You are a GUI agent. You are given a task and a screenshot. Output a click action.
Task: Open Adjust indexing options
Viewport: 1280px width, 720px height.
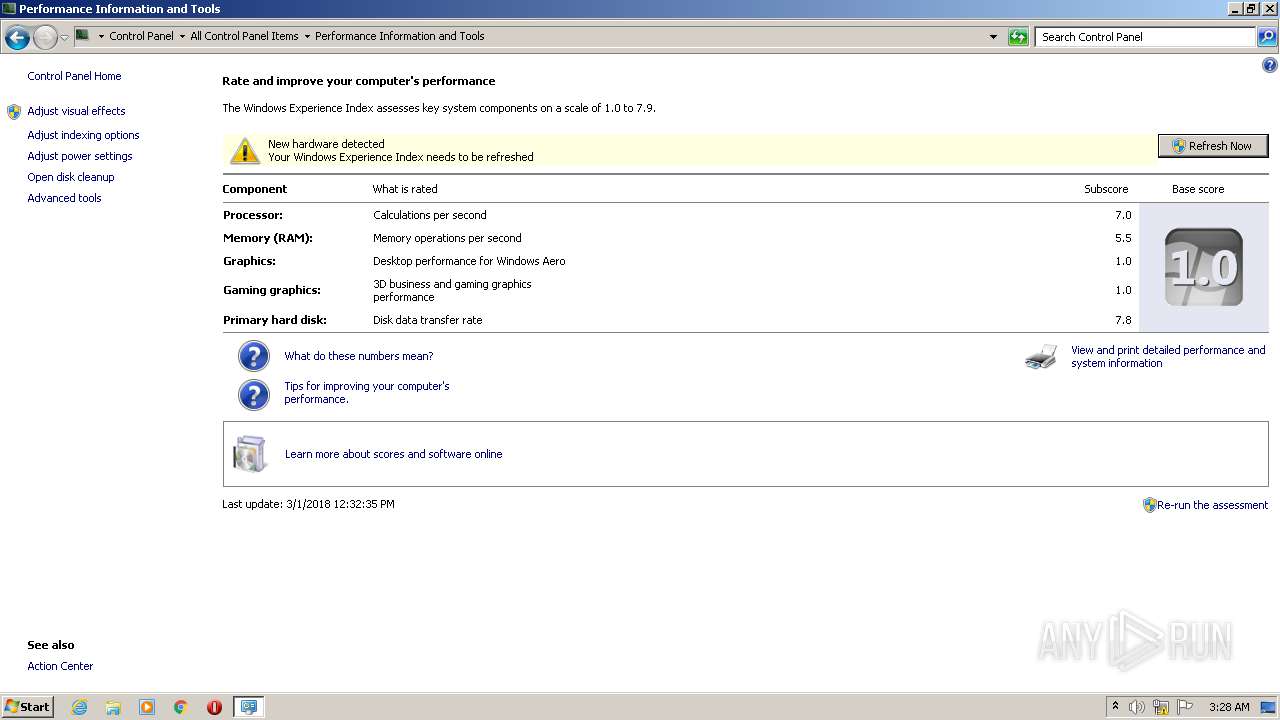[83, 135]
